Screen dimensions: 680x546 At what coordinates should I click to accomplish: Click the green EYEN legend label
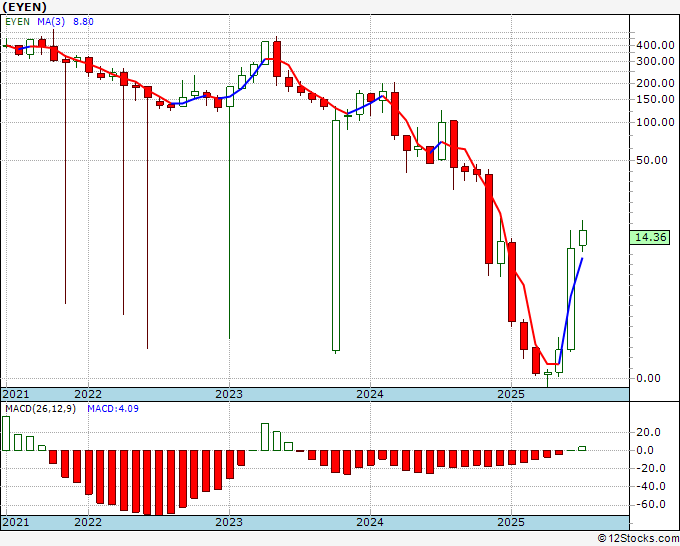click(18, 22)
